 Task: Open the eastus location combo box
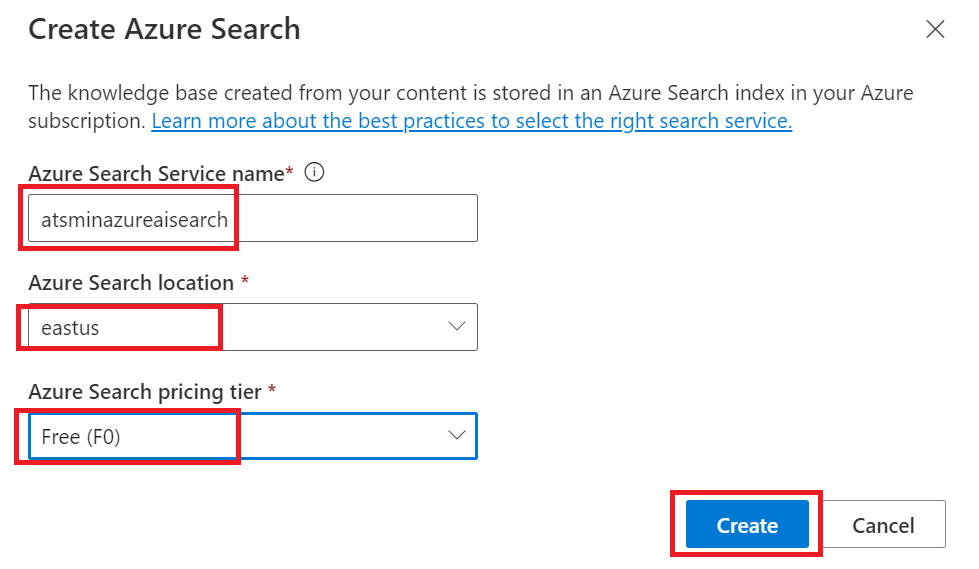pyautogui.click(x=253, y=327)
